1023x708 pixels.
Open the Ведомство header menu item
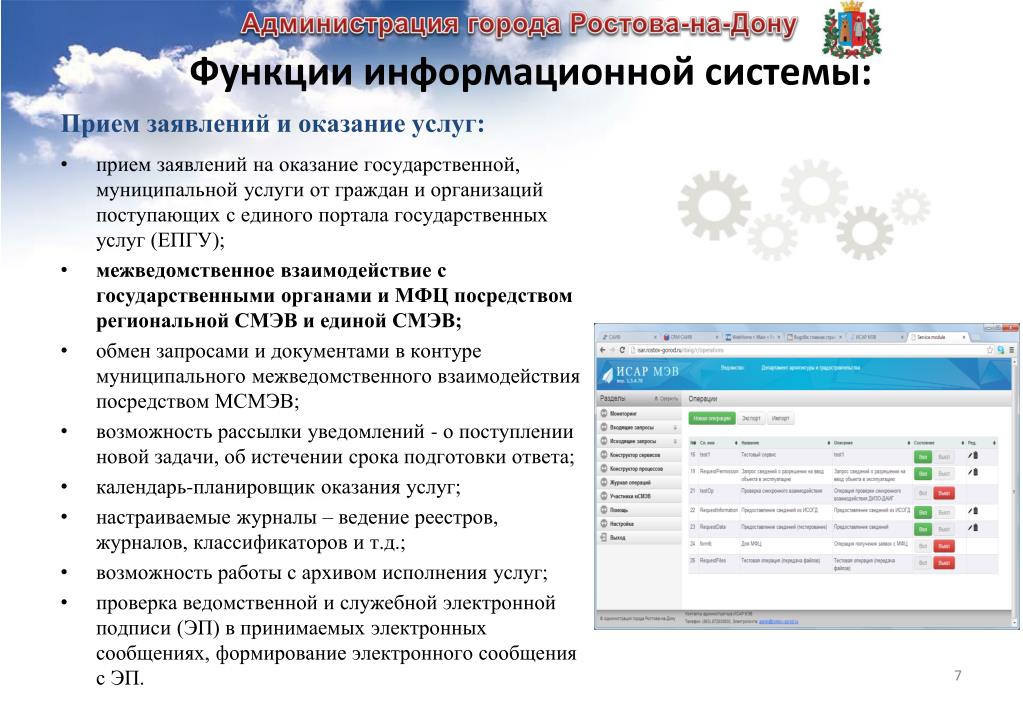pos(732,368)
